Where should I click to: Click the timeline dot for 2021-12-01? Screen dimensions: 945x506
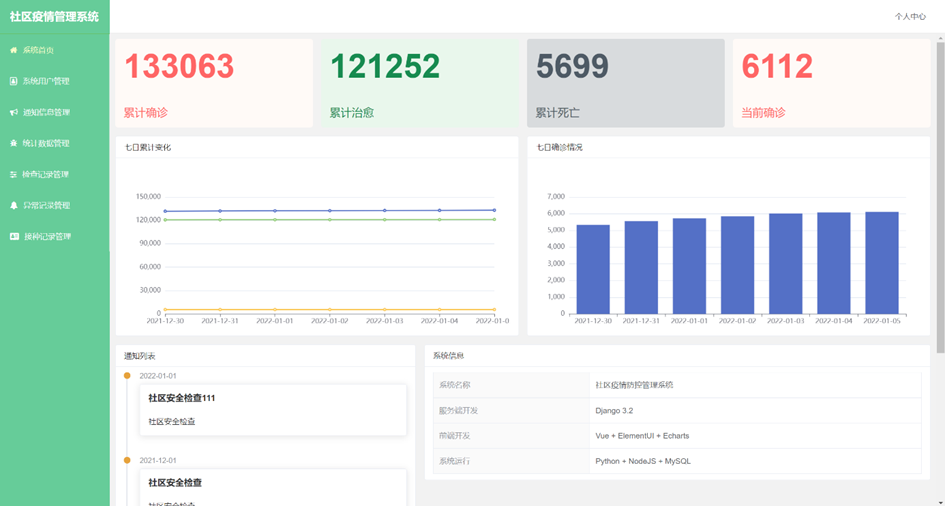click(127, 460)
